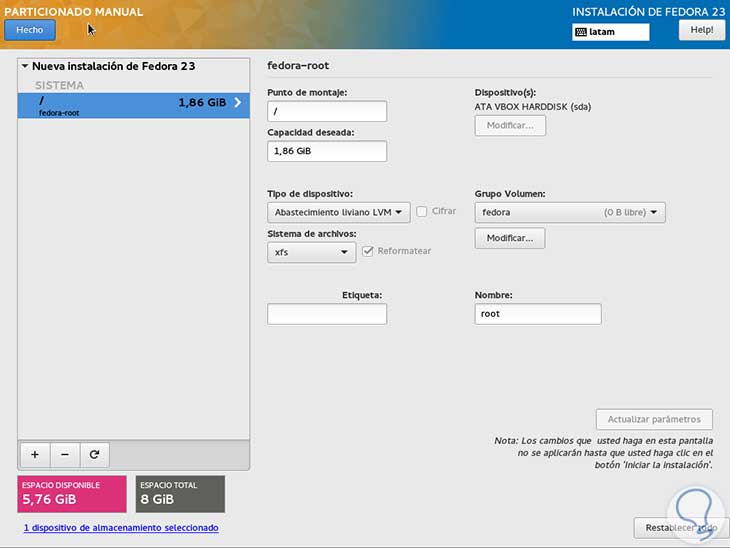Click Modificar under Dispositivo(s)
The height and width of the screenshot is (548, 730).
(510, 126)
